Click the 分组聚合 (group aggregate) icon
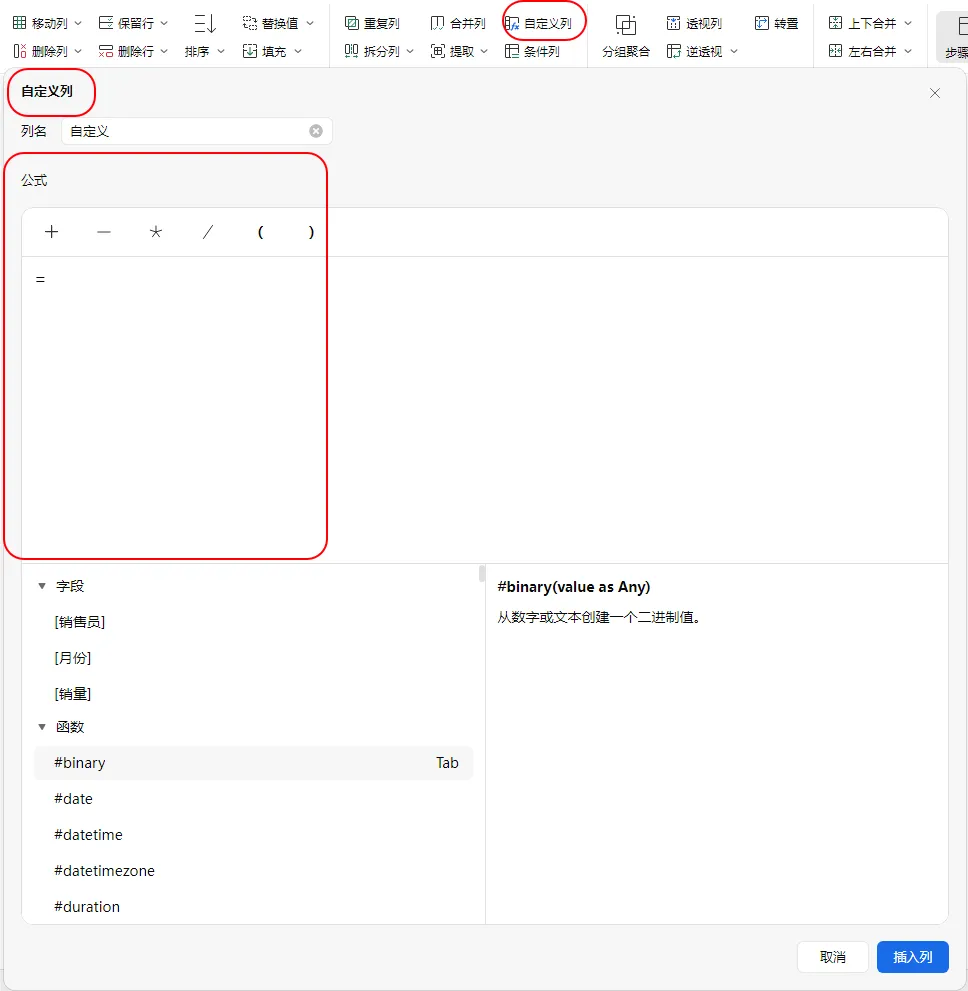 (626, 25)
